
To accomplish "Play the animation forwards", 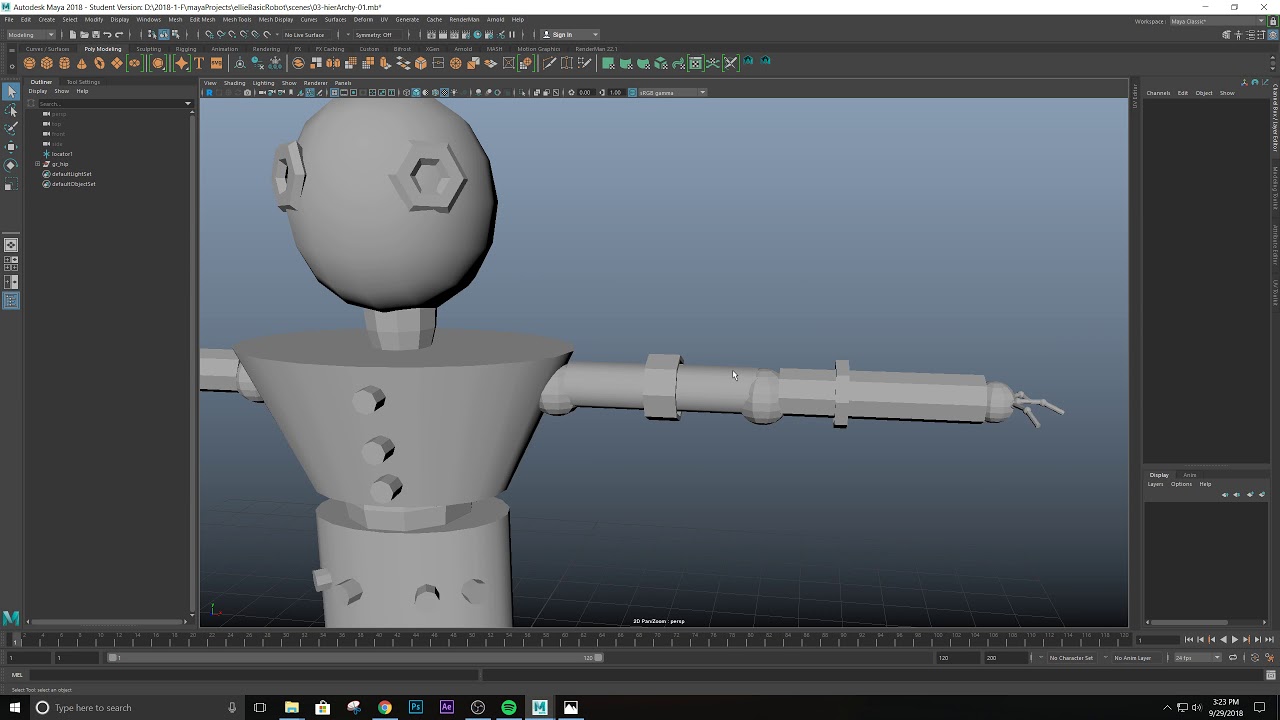I will click(1235, 640).
